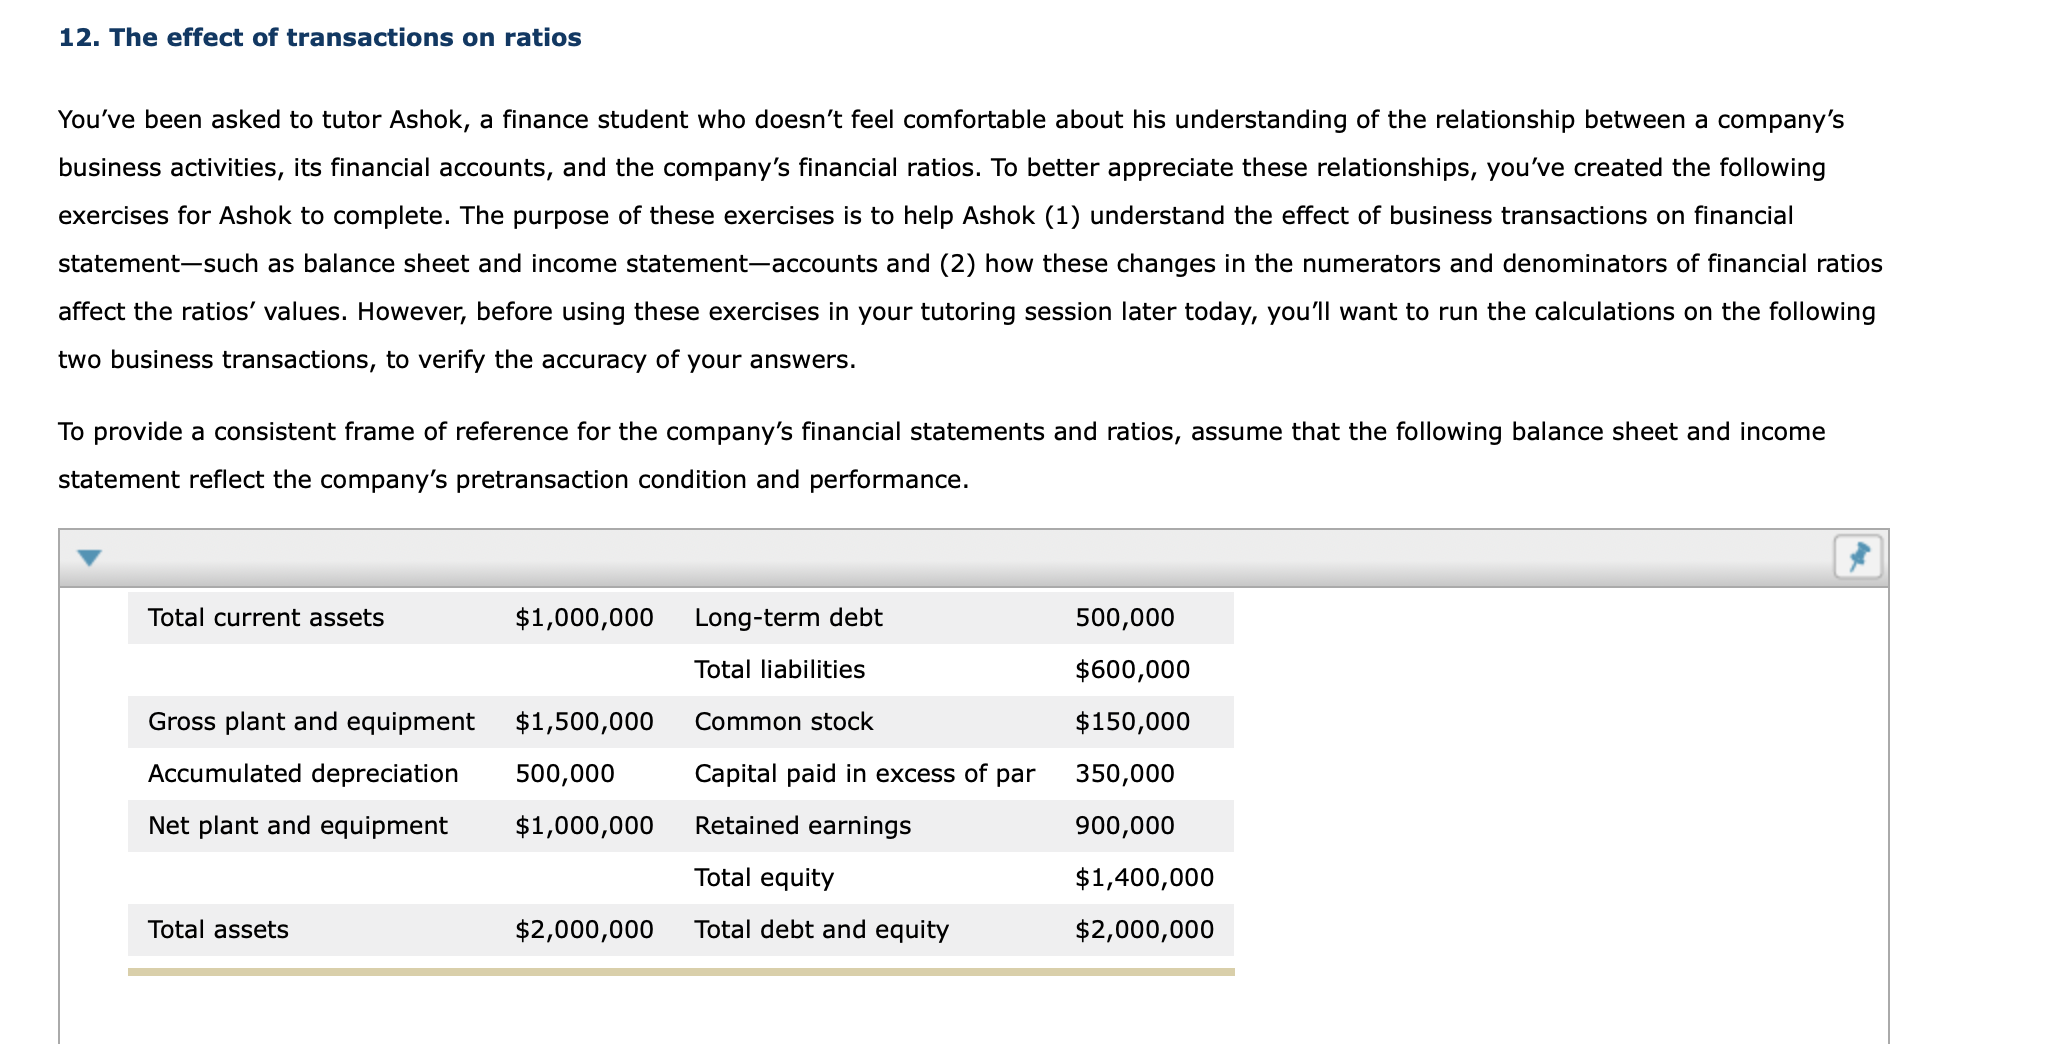This screenshot has width=2068, height=1044.
Task: Select Gross plant and equipment label
Action: (x=311, y=722)
